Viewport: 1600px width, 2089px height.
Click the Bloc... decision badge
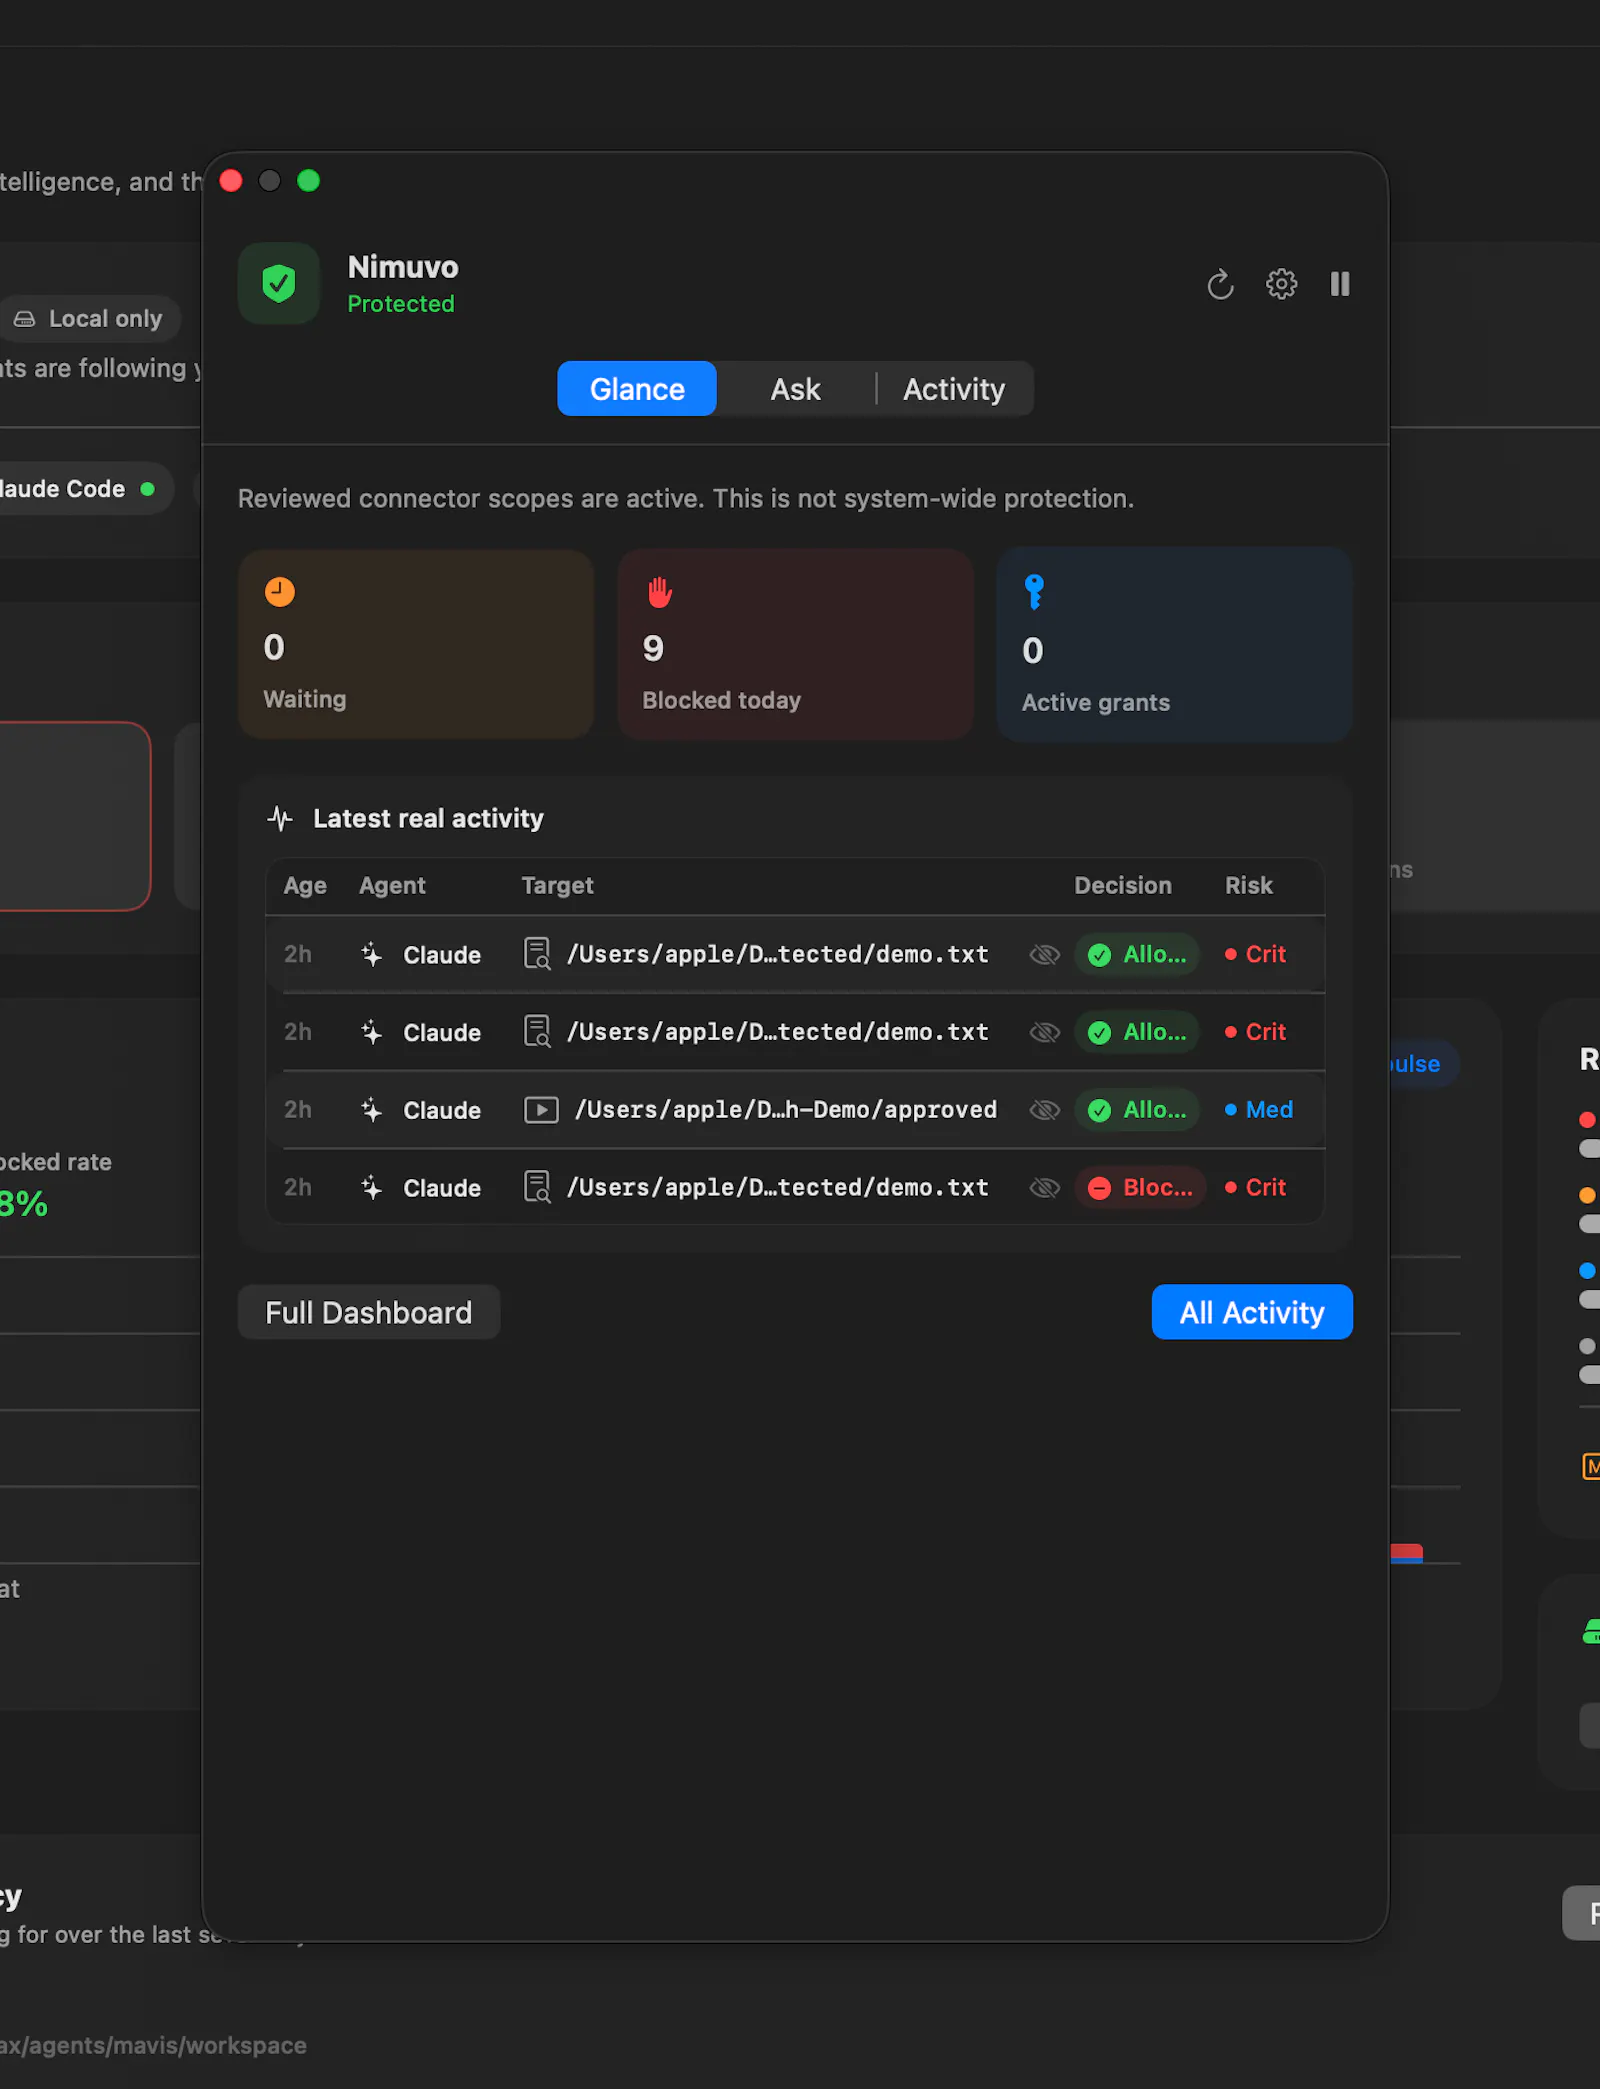[1140, 1189]
